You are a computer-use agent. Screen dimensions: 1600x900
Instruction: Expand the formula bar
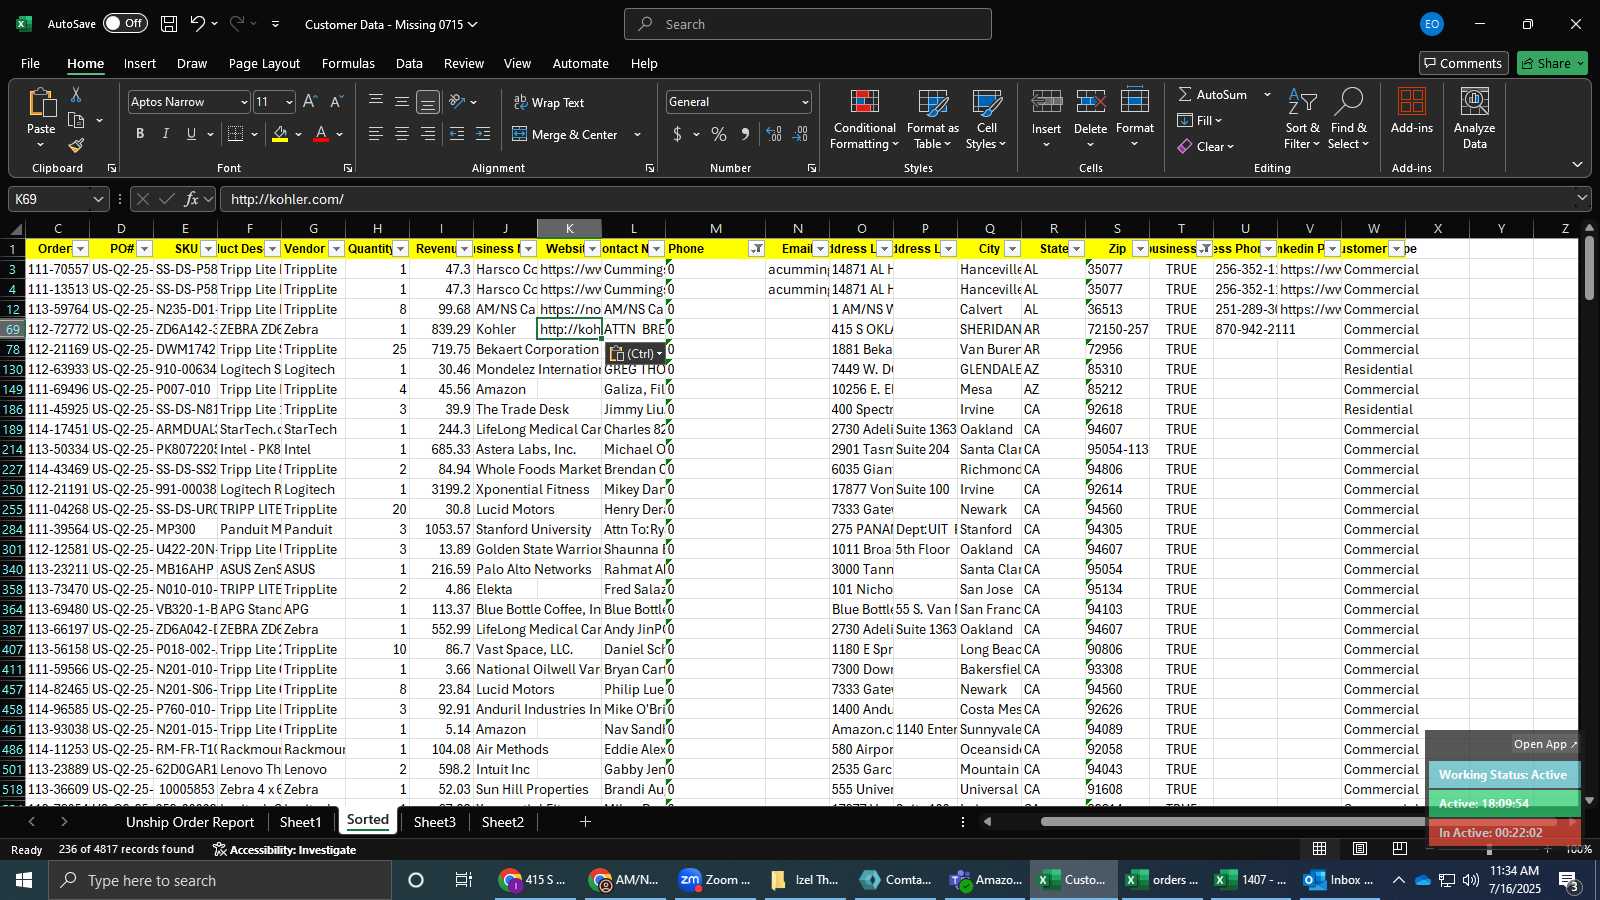(1582, 199)
